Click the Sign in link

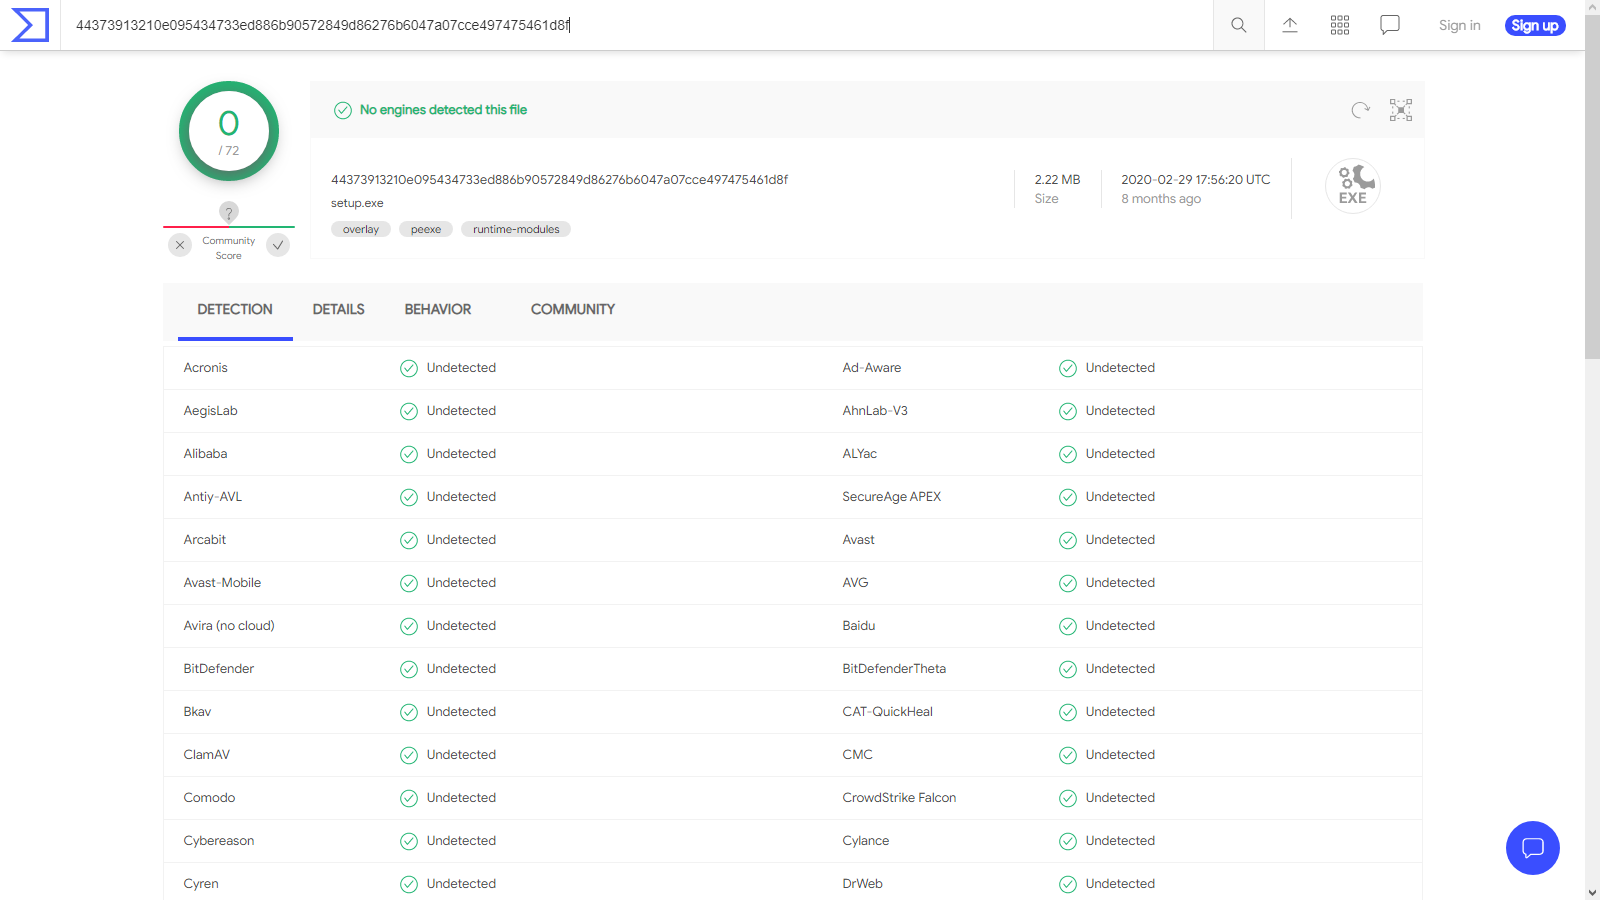click(x=1459, y=25)
